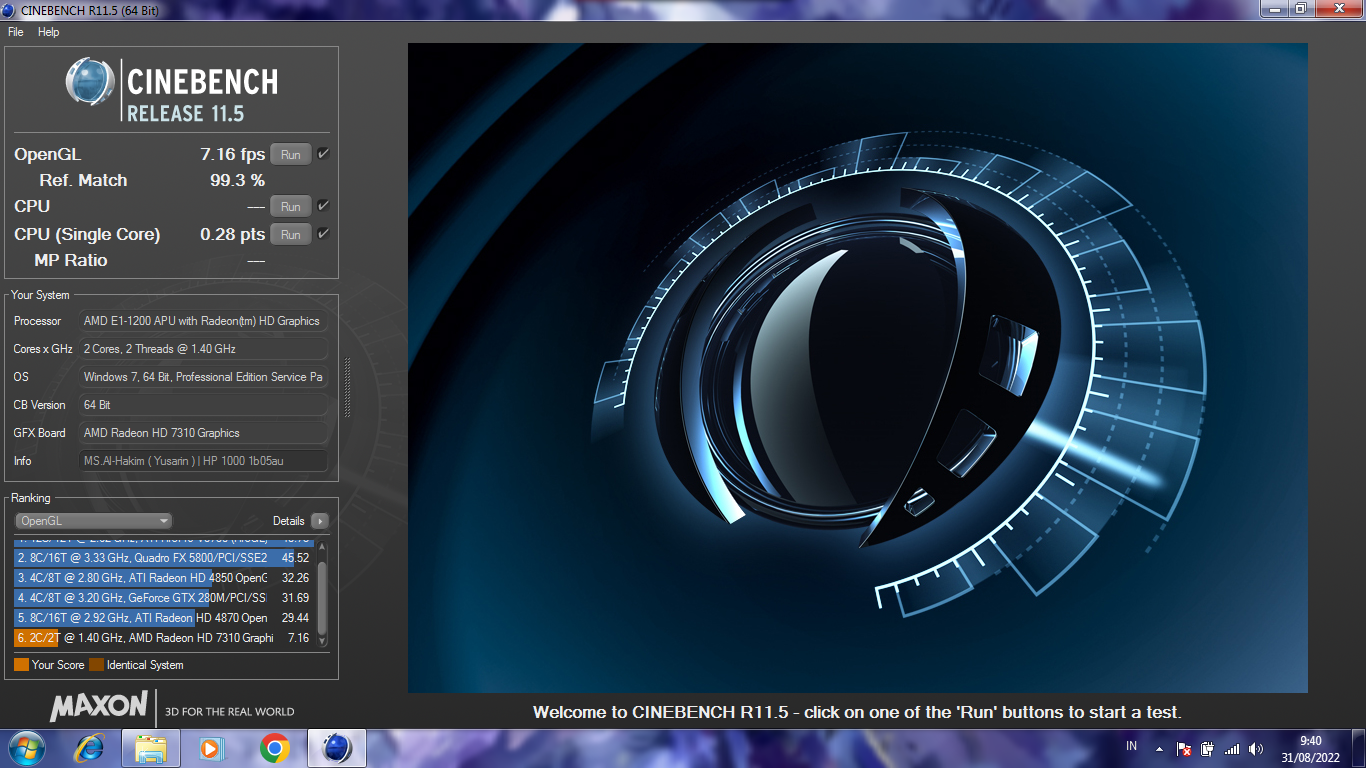Click the Info text field
The image size is (1366, 768).
[203, 461]
